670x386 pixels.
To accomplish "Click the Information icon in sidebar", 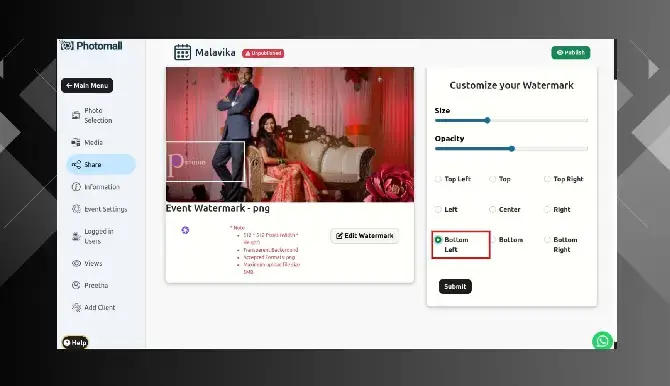I will point(76,187).
